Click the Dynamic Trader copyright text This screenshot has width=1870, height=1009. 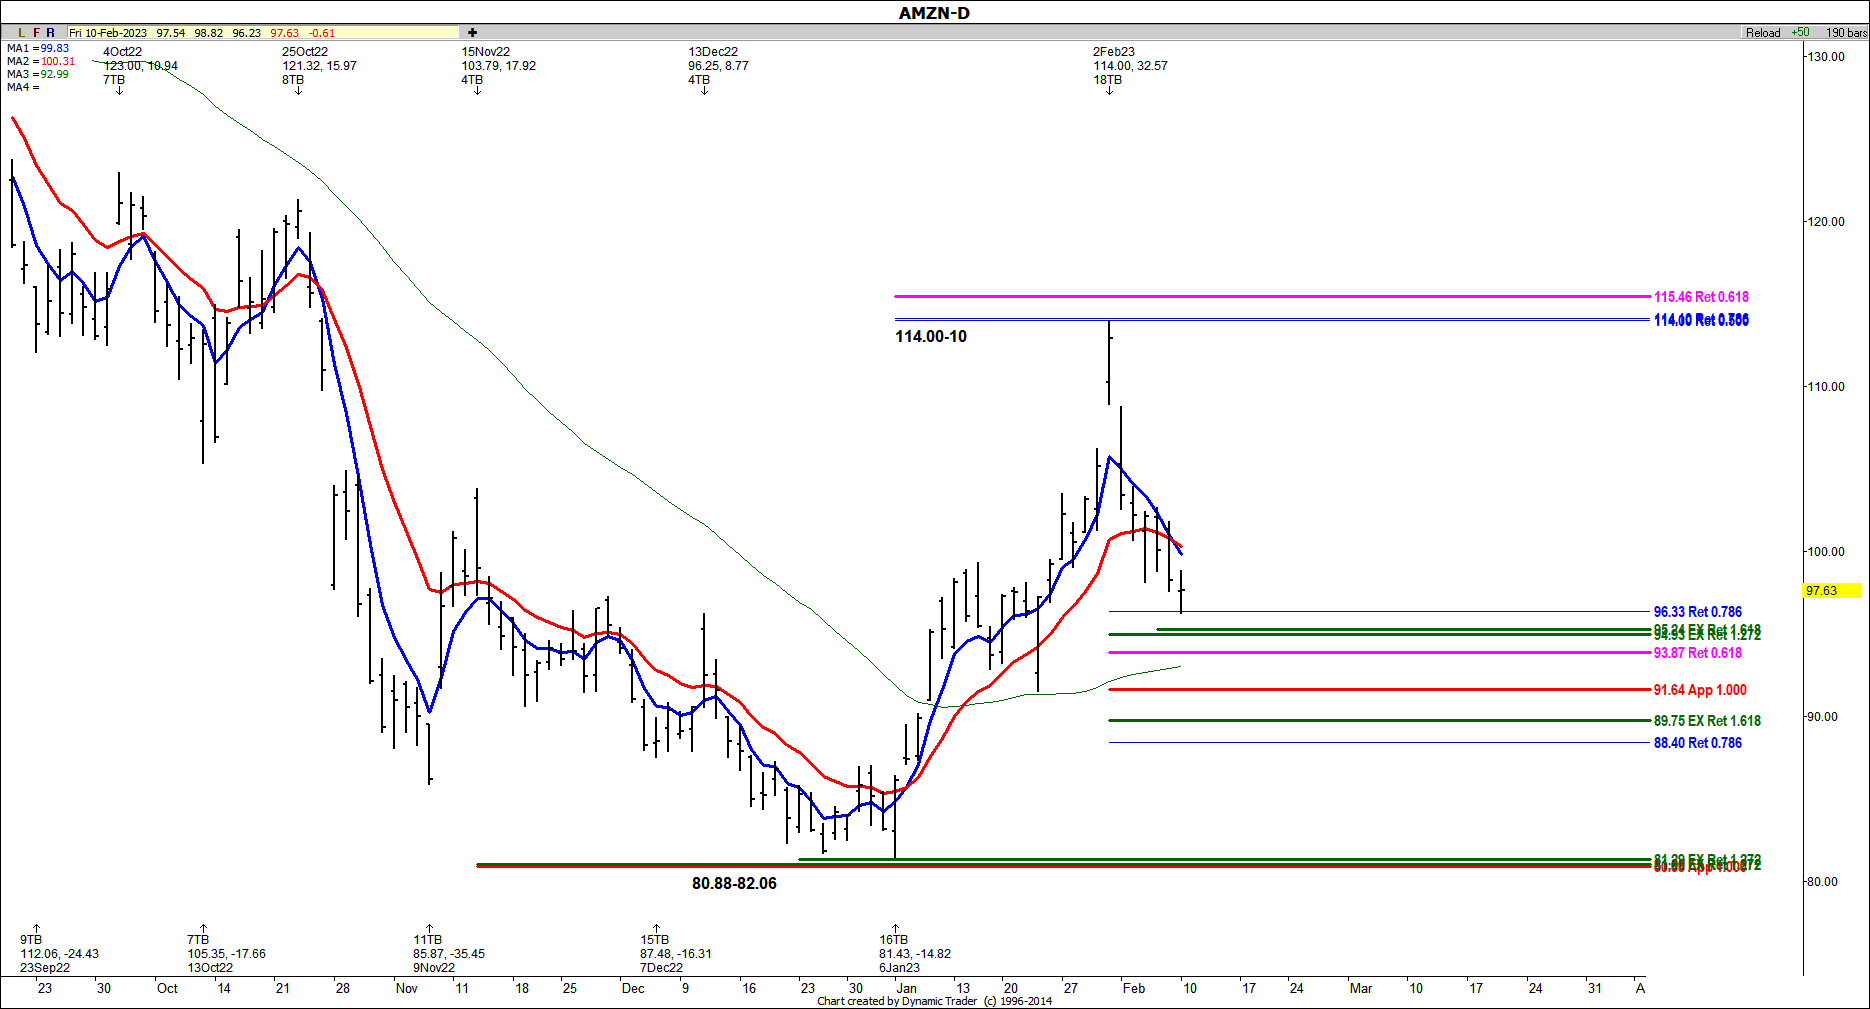[934, 1001]
